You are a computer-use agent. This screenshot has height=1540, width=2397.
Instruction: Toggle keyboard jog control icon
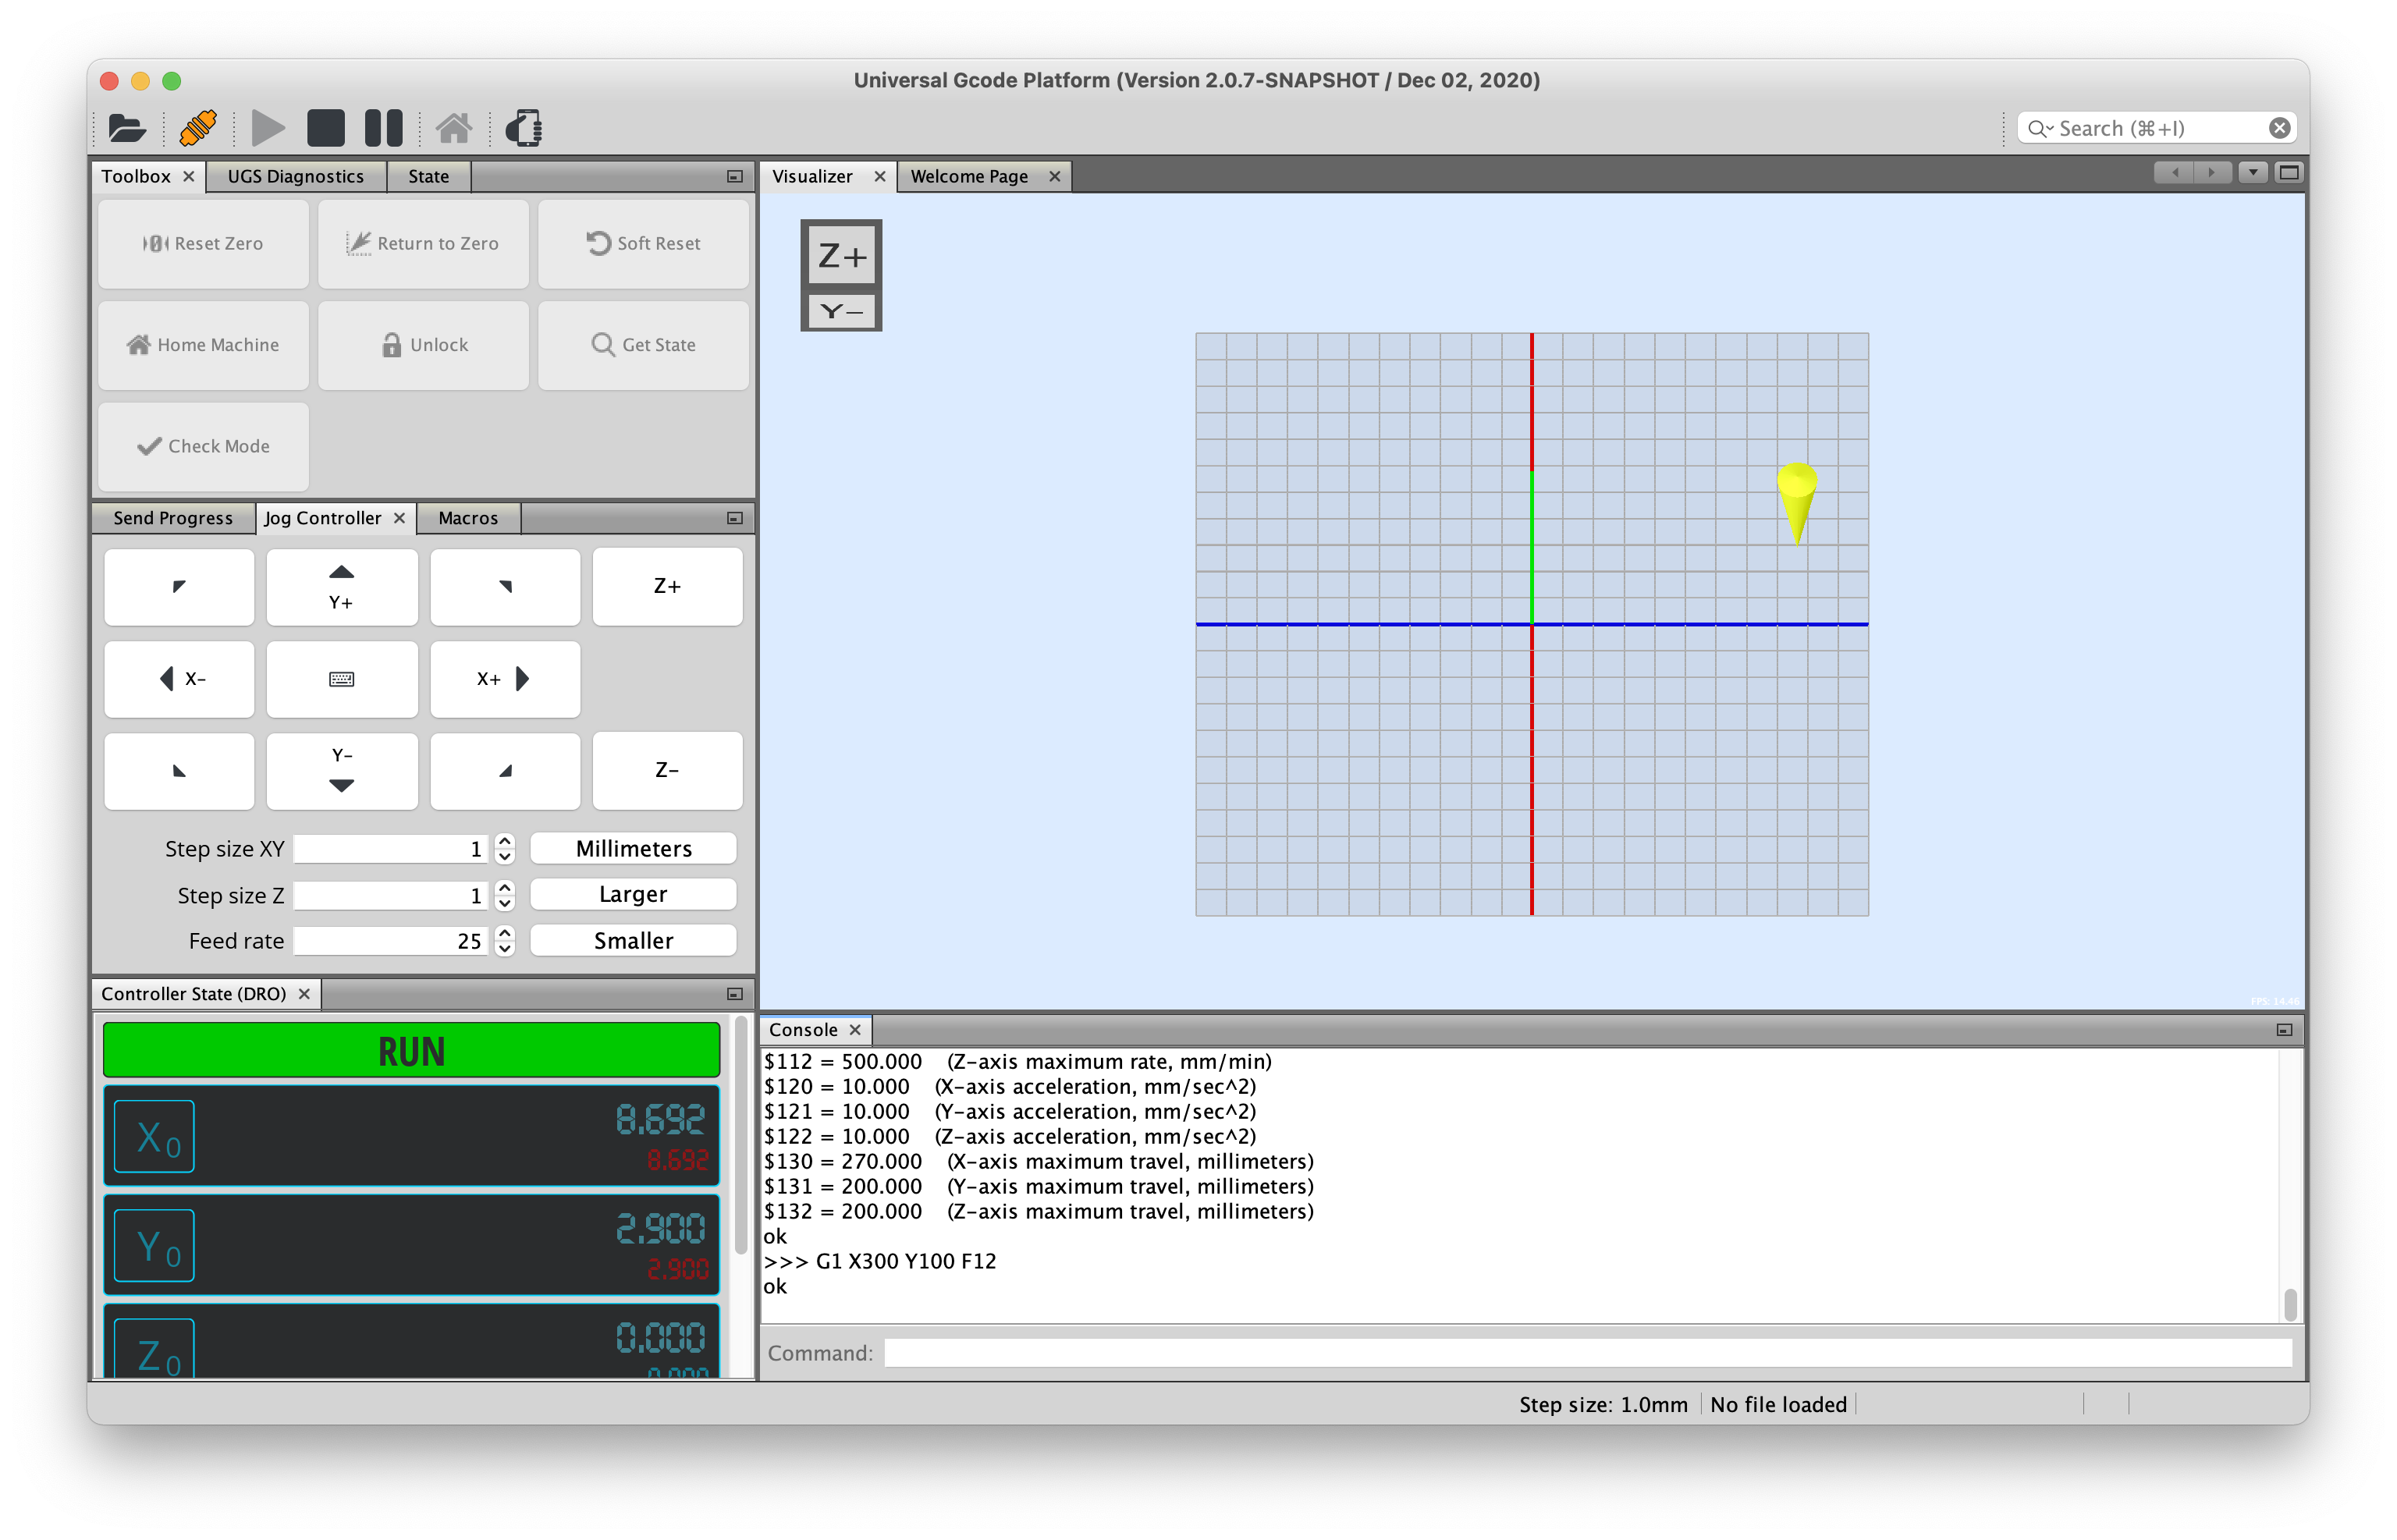[342, 679]
